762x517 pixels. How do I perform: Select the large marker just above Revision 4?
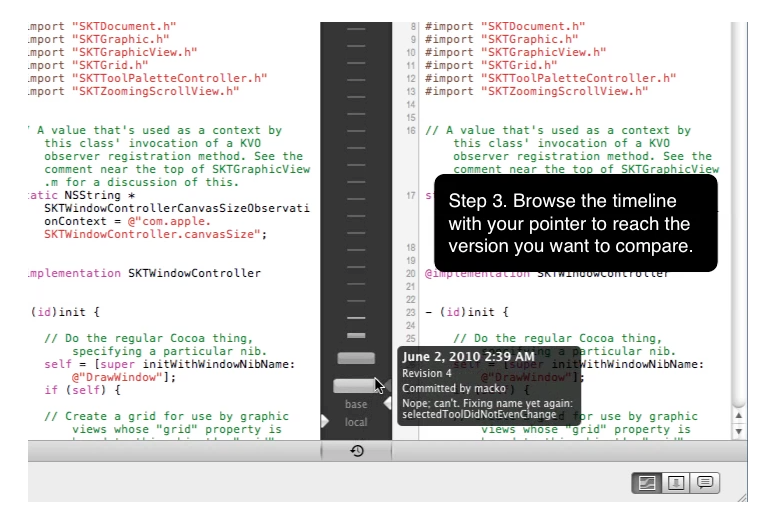coord(356,359)
